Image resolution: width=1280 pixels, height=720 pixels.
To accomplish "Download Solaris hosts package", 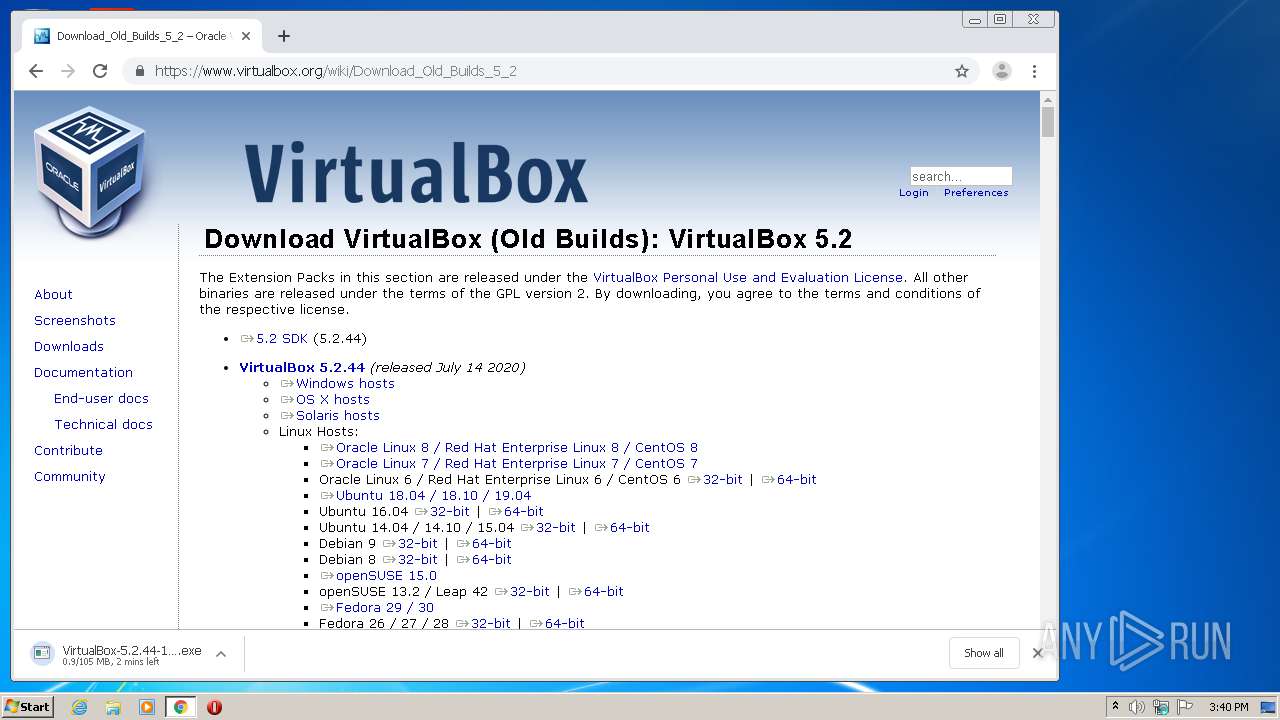I will click(330, 415).
